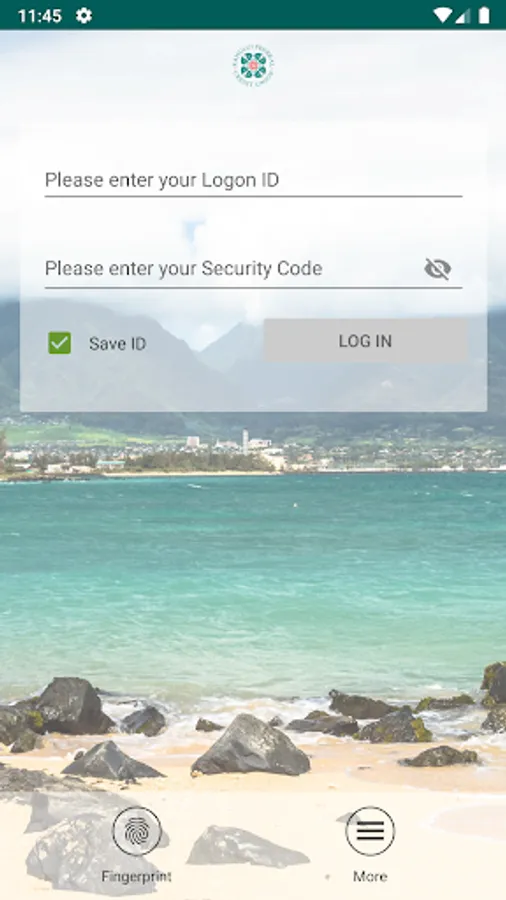This screenshot has width=506, height=900.
Task: Tap the Fingerprint label text
Action: [137, 876]
